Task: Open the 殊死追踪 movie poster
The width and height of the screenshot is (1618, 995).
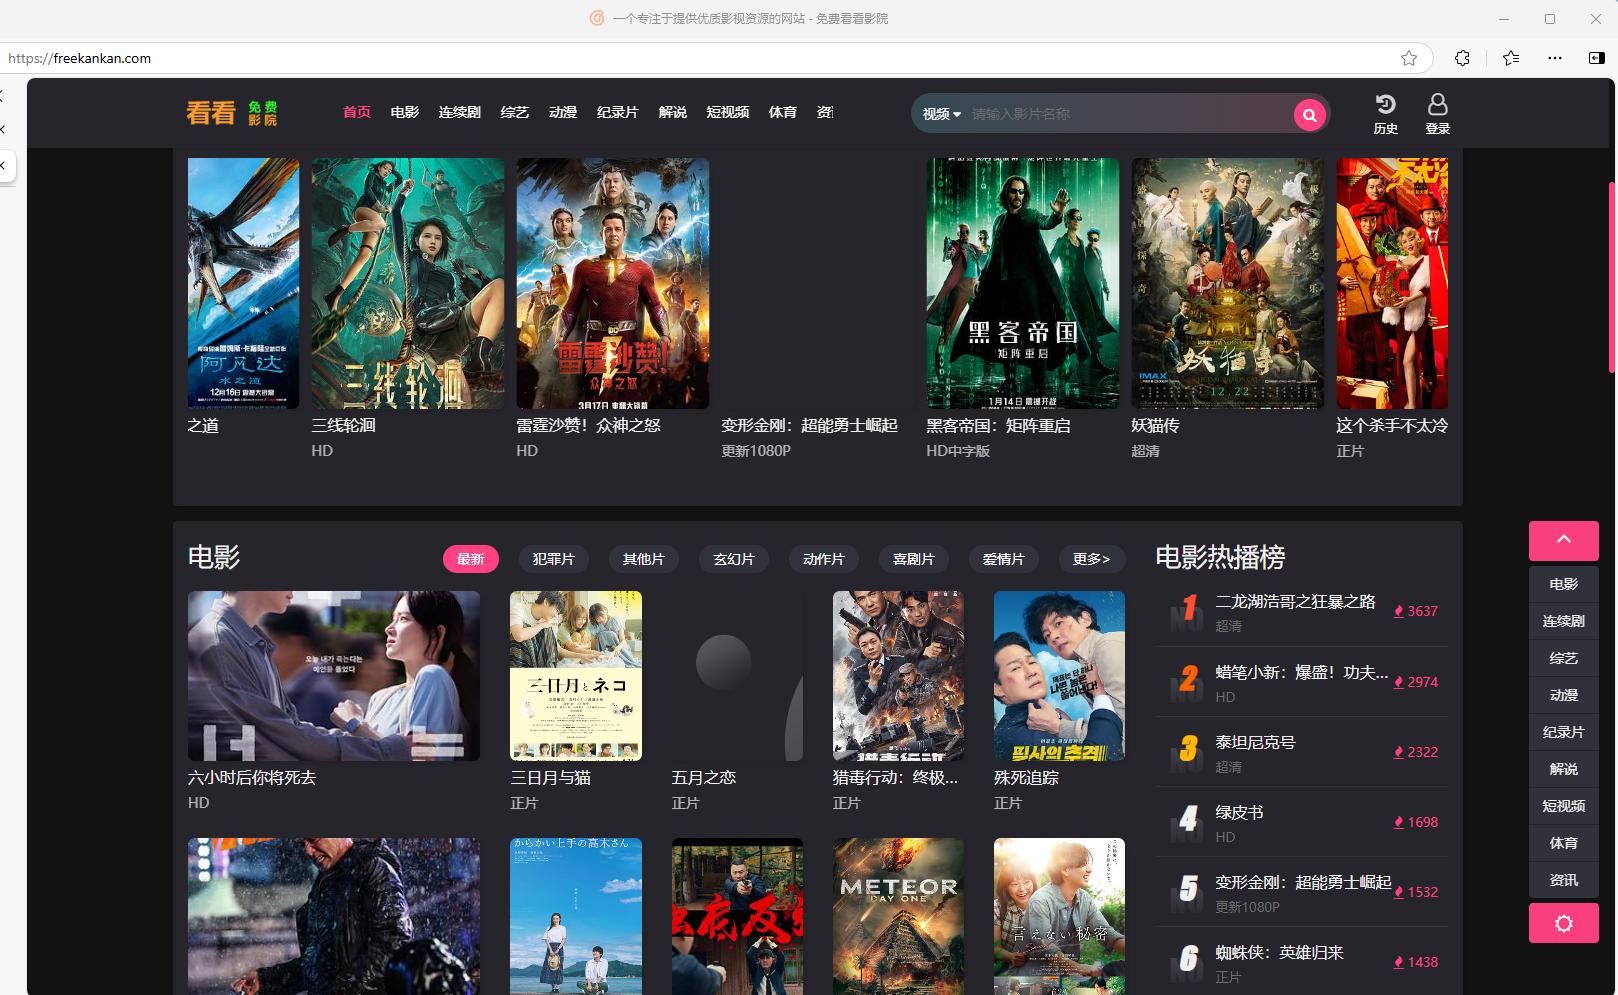Action: (x=1059, y=676)
